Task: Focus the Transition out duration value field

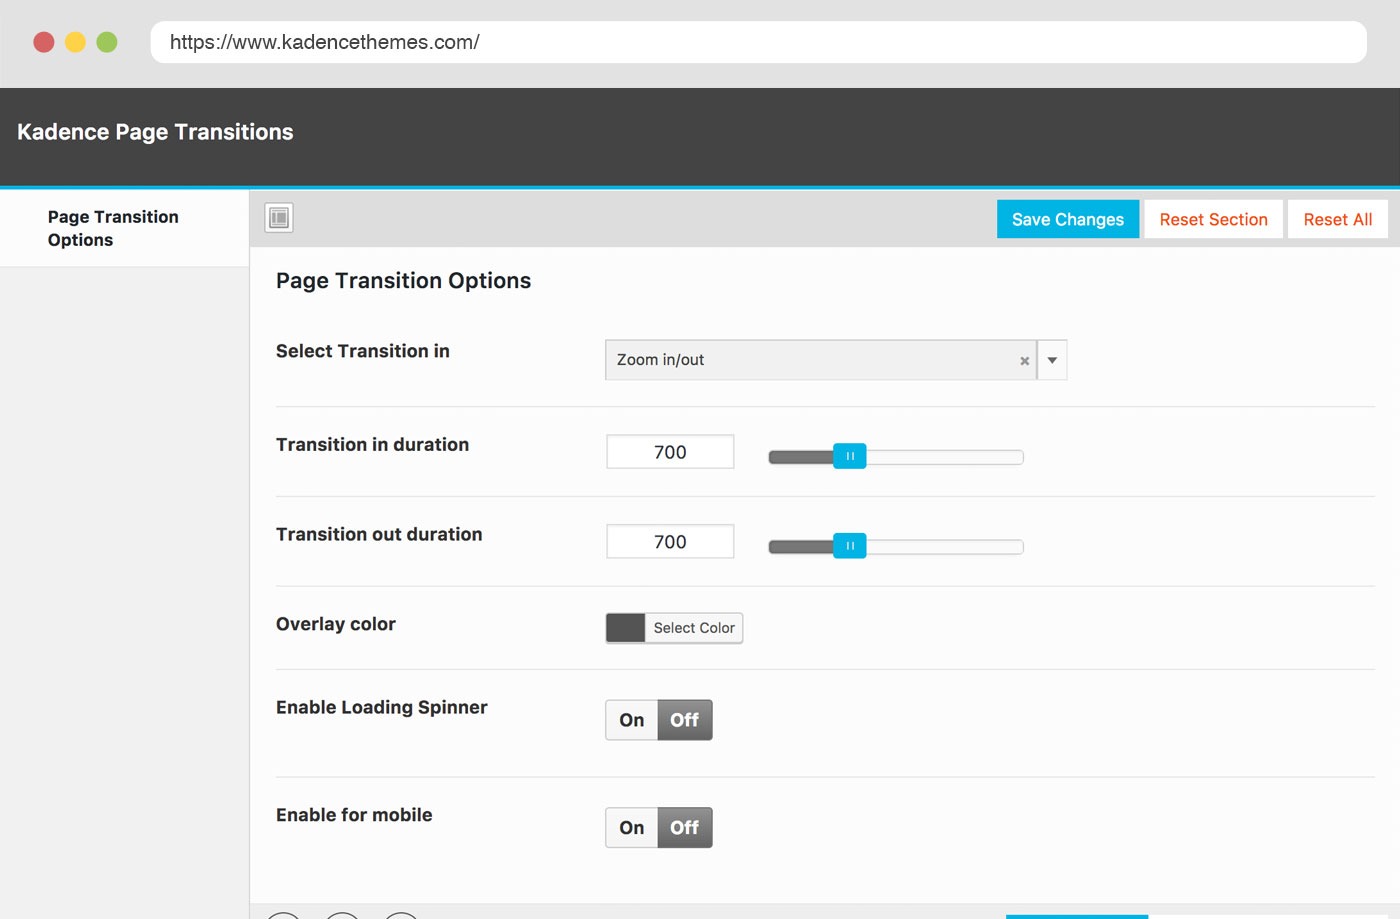Action: click(670, 542)
